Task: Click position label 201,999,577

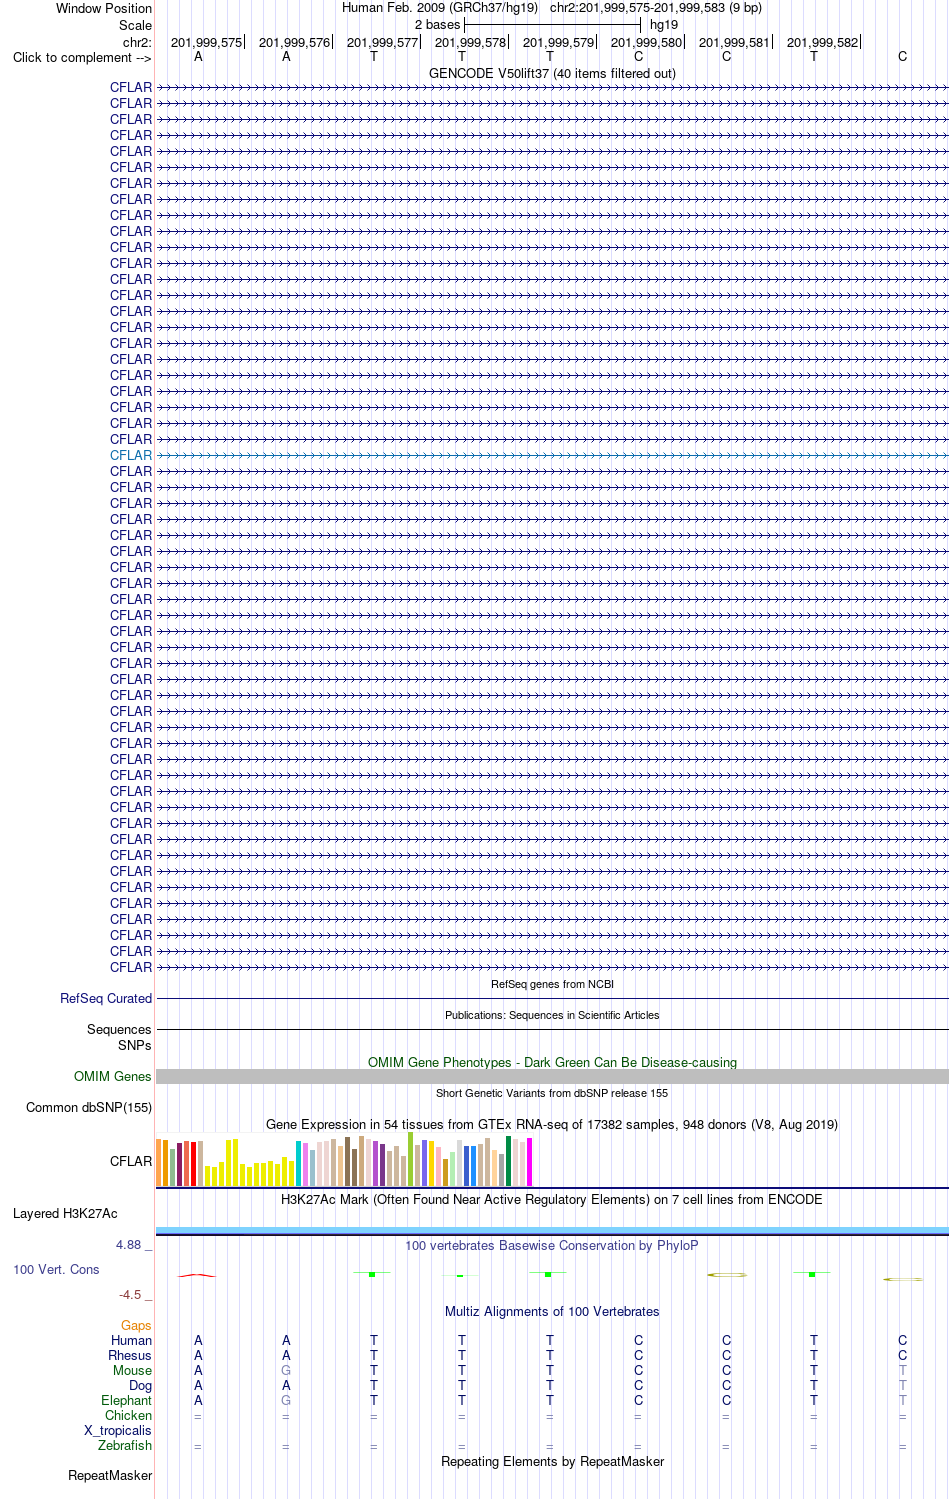Action: [382, 42]
